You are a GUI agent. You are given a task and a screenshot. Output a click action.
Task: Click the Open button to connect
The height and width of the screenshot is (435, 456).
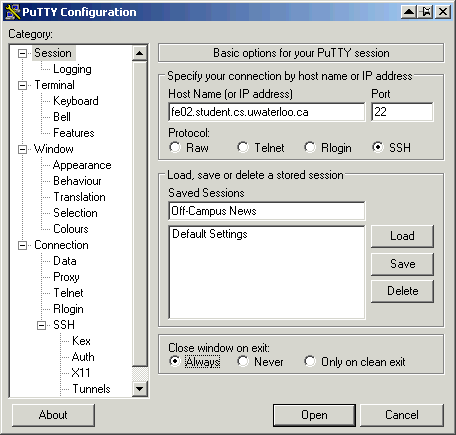click(x=314, y=415)
